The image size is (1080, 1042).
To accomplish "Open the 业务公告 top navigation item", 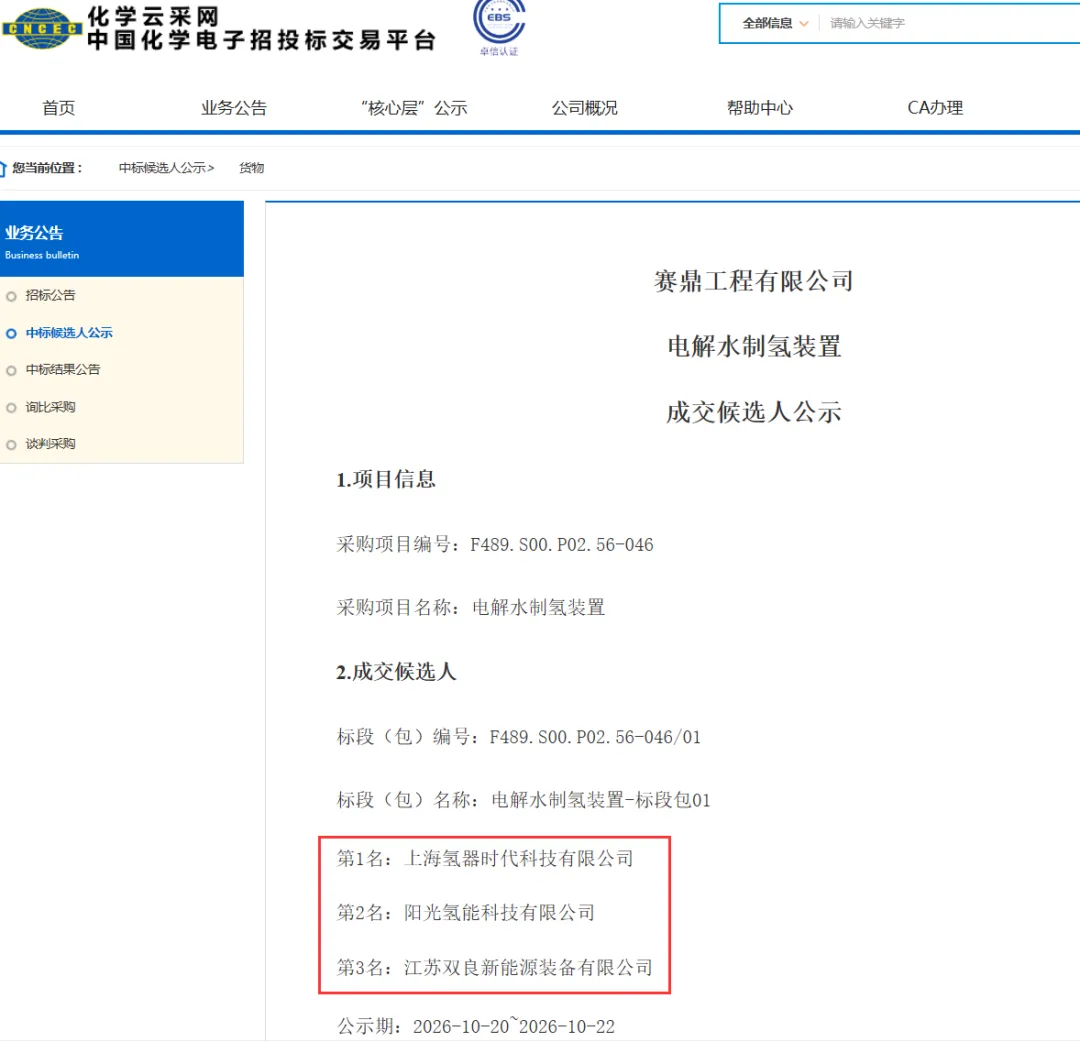I will tap(233, 108).
